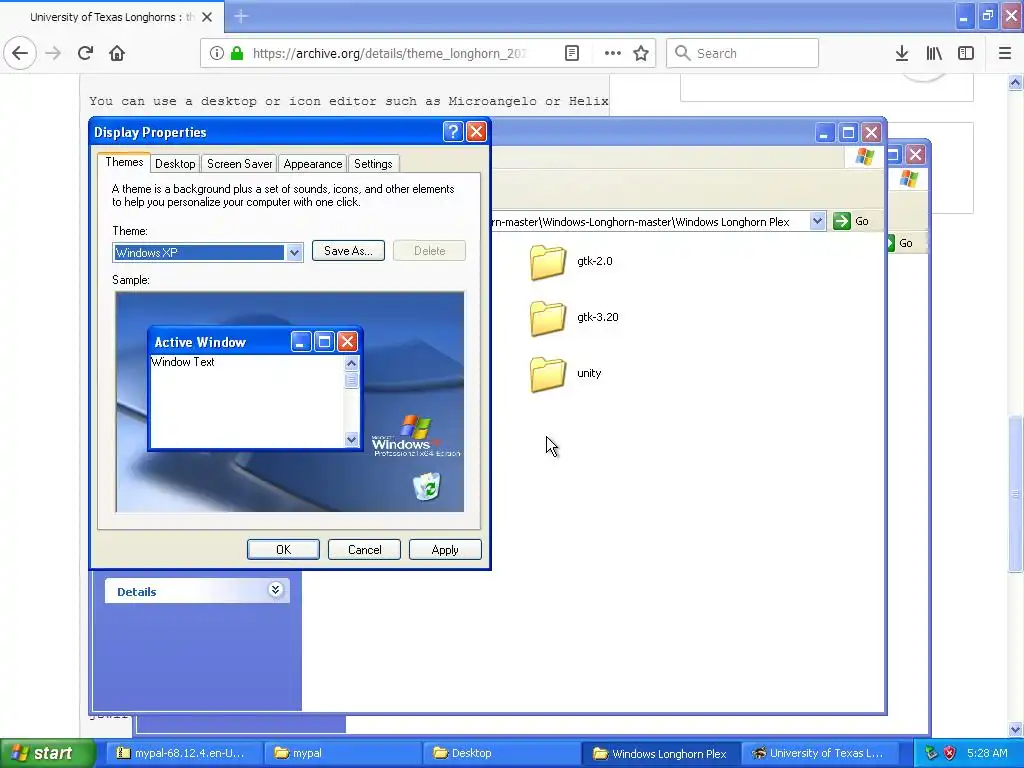Click the browser page scroll-up arrow
Image resolution: width=1024 pixels, height=768 pixels.
[1016, 82]
